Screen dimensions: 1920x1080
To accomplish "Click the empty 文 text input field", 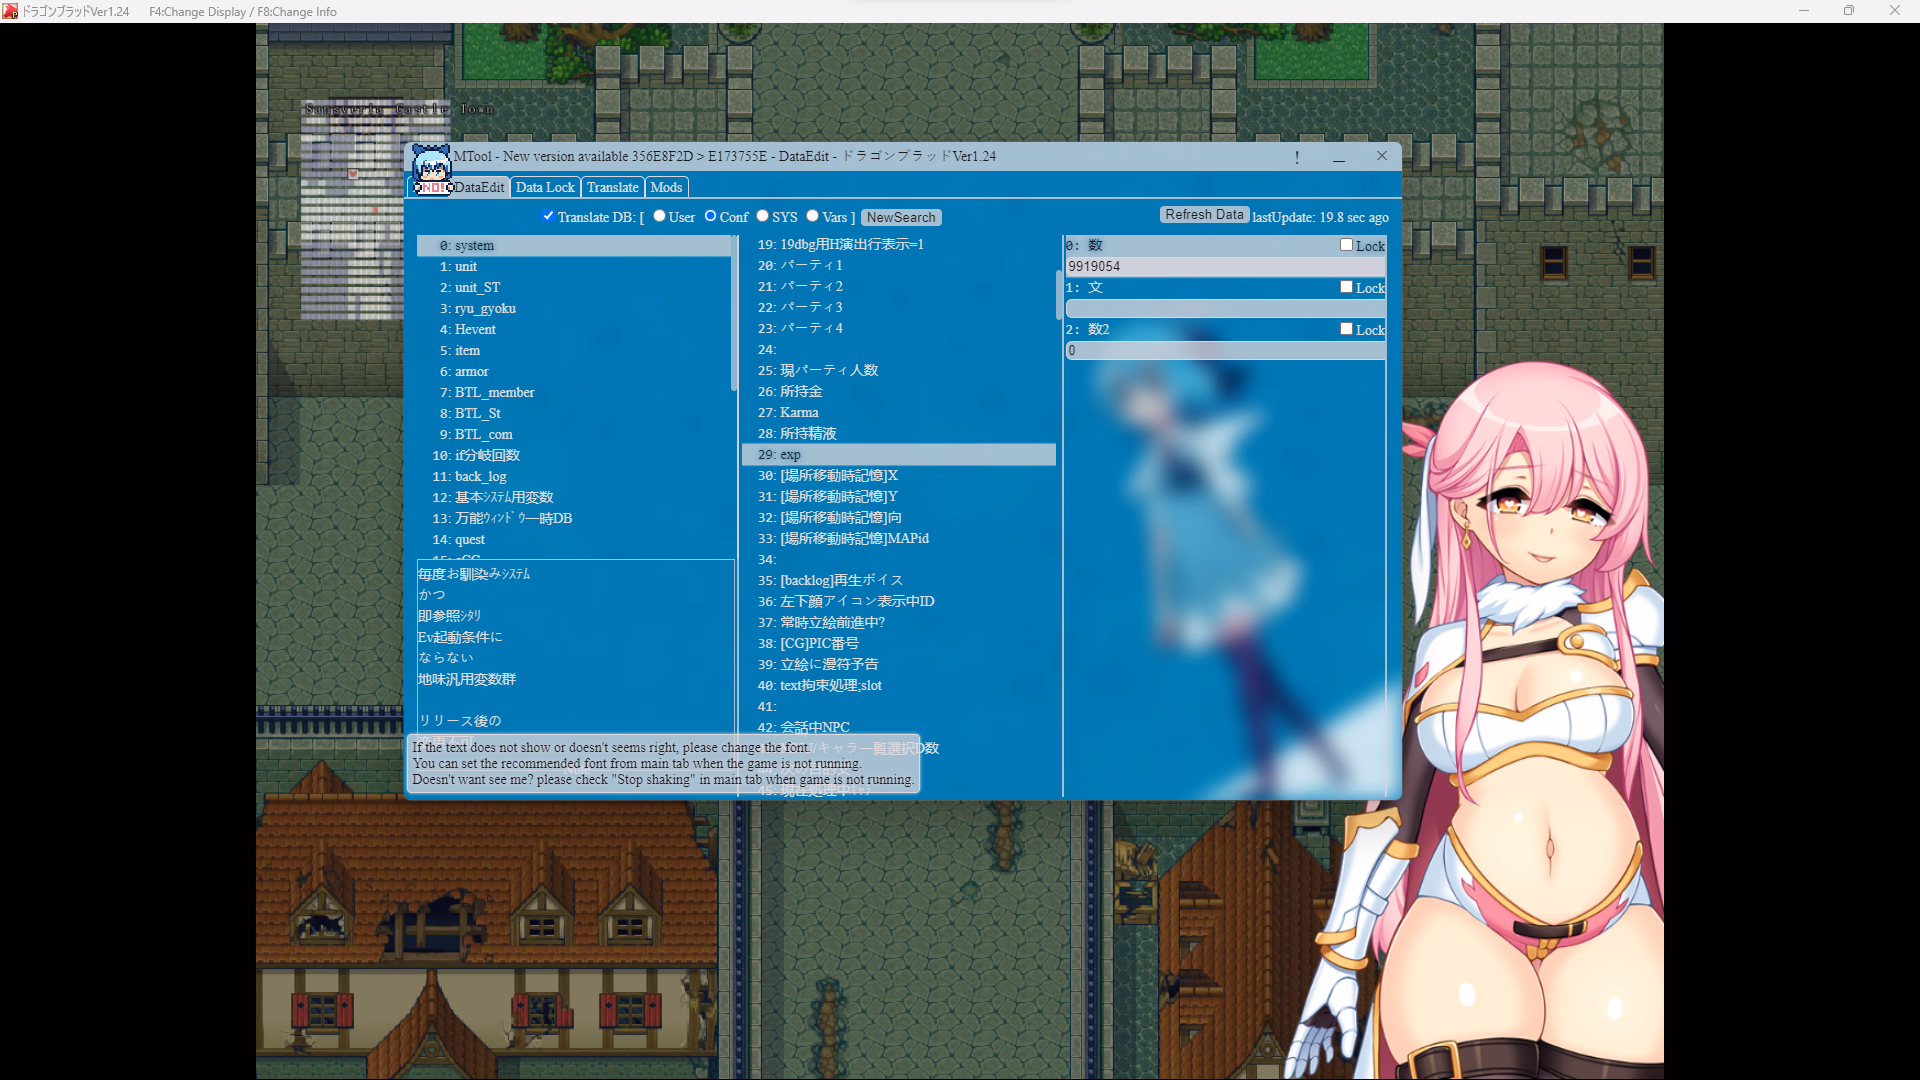I will 1225,309.
